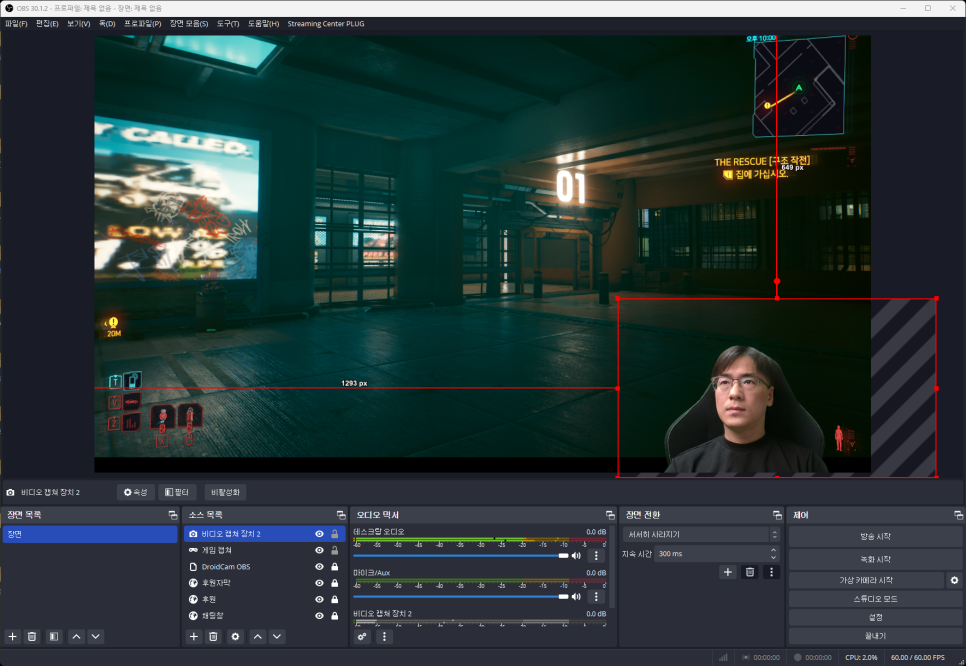966x666 pixels.
Task: Open the 서서히 사라지기 transition dropdown
Action: pyautogui.click(x=696, y=535)
